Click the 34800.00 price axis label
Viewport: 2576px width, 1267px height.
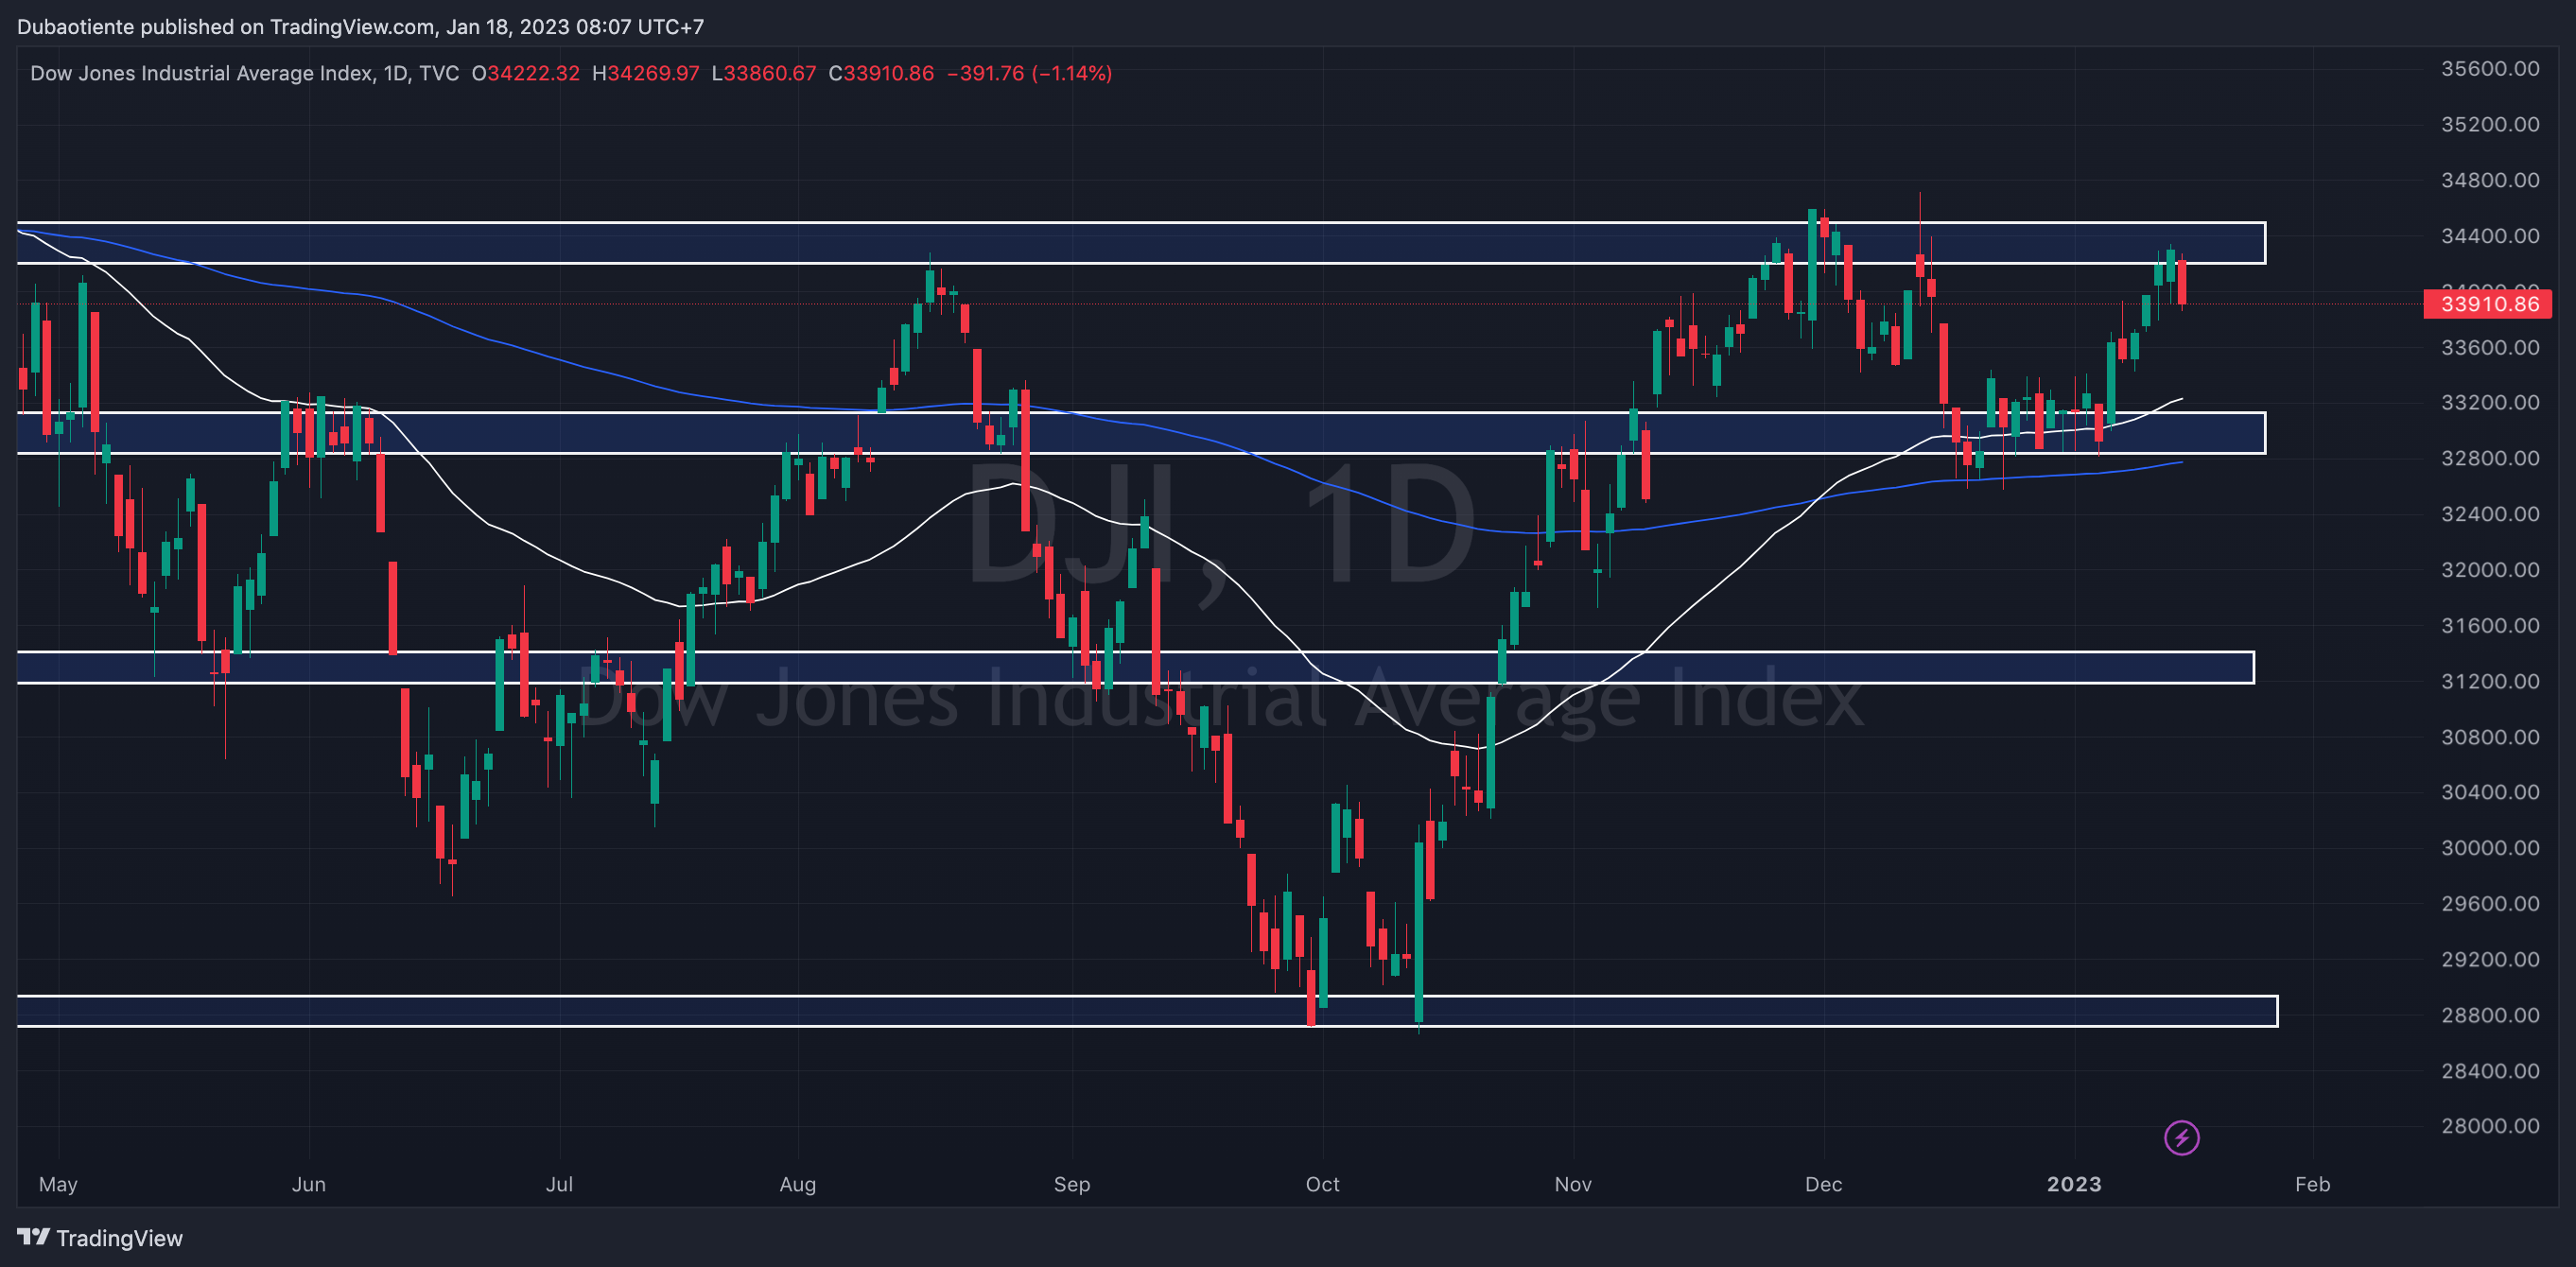2490,180
